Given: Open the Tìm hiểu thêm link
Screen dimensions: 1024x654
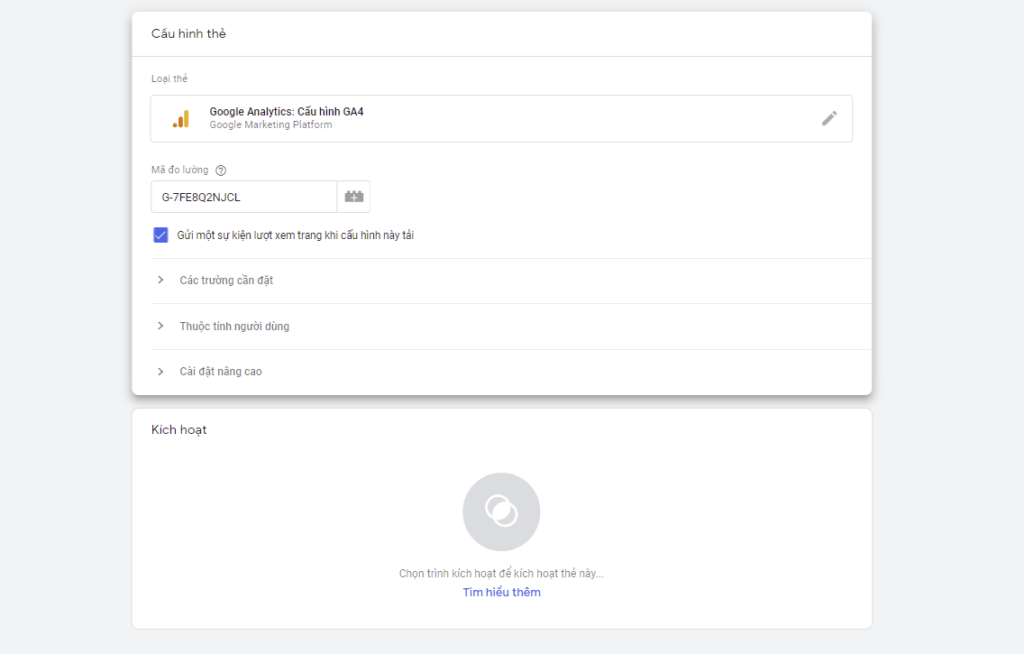Looking at the screenshot, I should tap(502, 593).
